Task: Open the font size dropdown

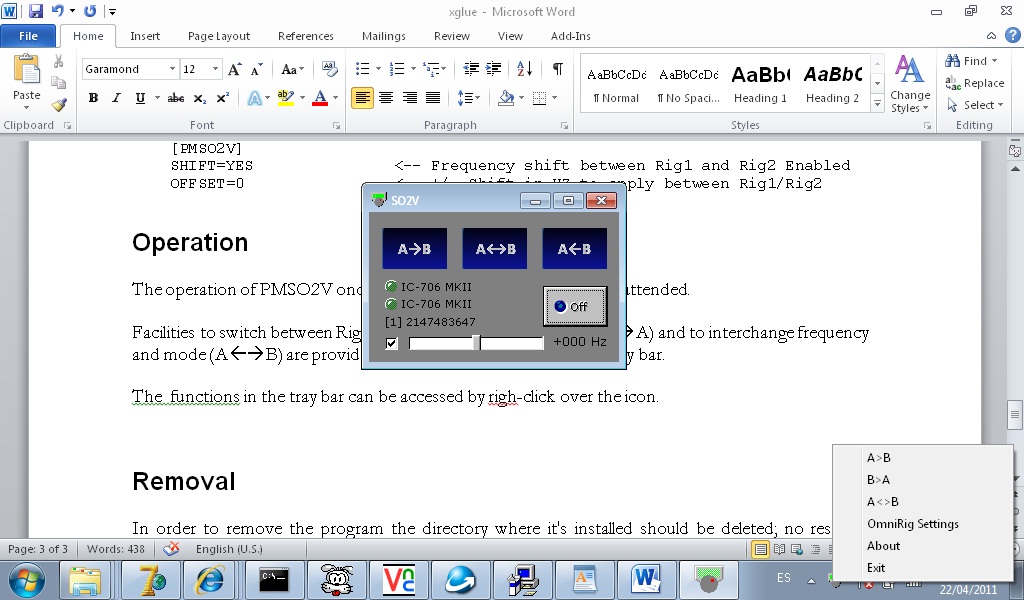Action: (215, 69)
